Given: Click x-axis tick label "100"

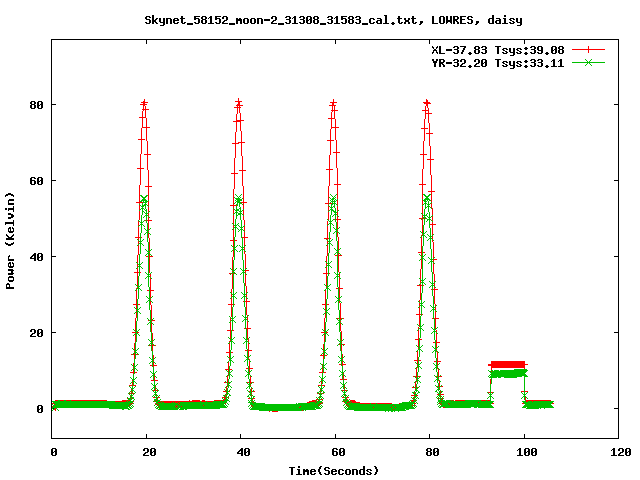Looking at the screenshot, I should pyautogui.click(x=527, y=452).
